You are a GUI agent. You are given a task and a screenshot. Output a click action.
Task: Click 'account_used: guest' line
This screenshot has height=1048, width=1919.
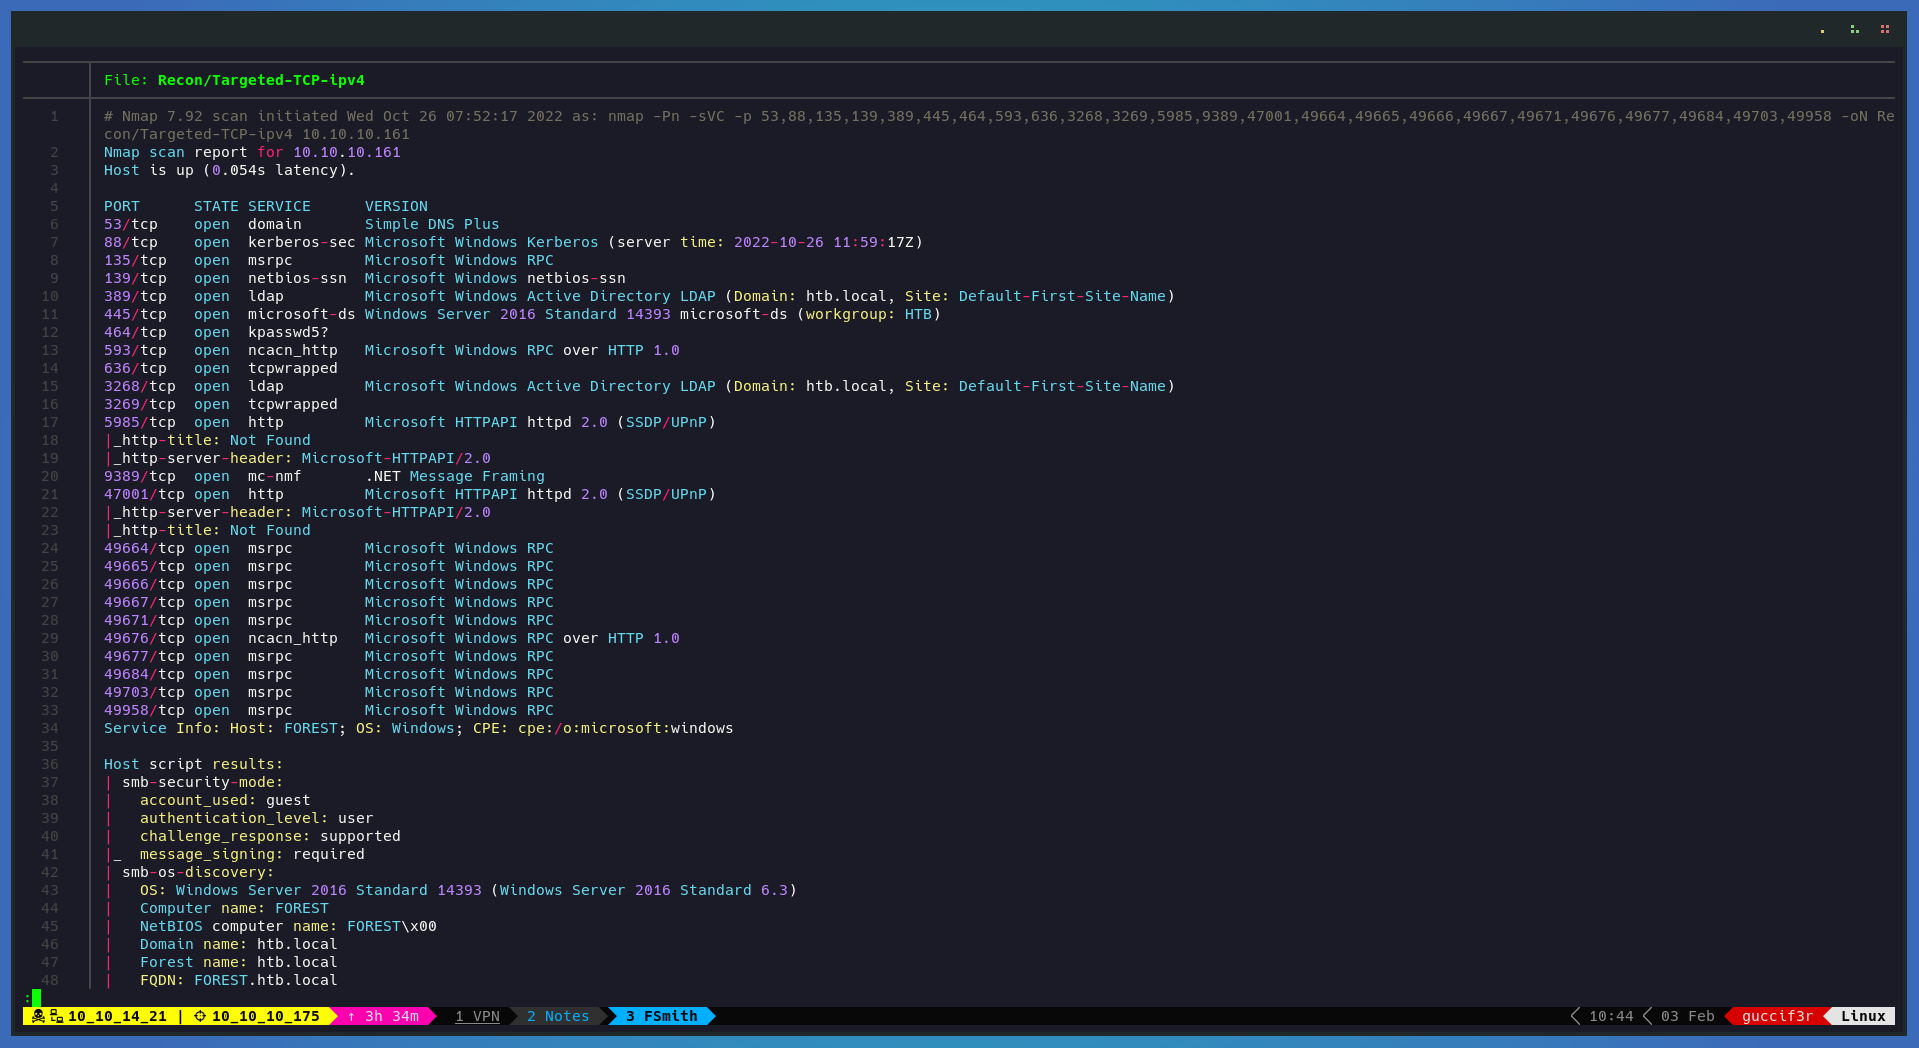pyautogui.click(x=225, y=800)
